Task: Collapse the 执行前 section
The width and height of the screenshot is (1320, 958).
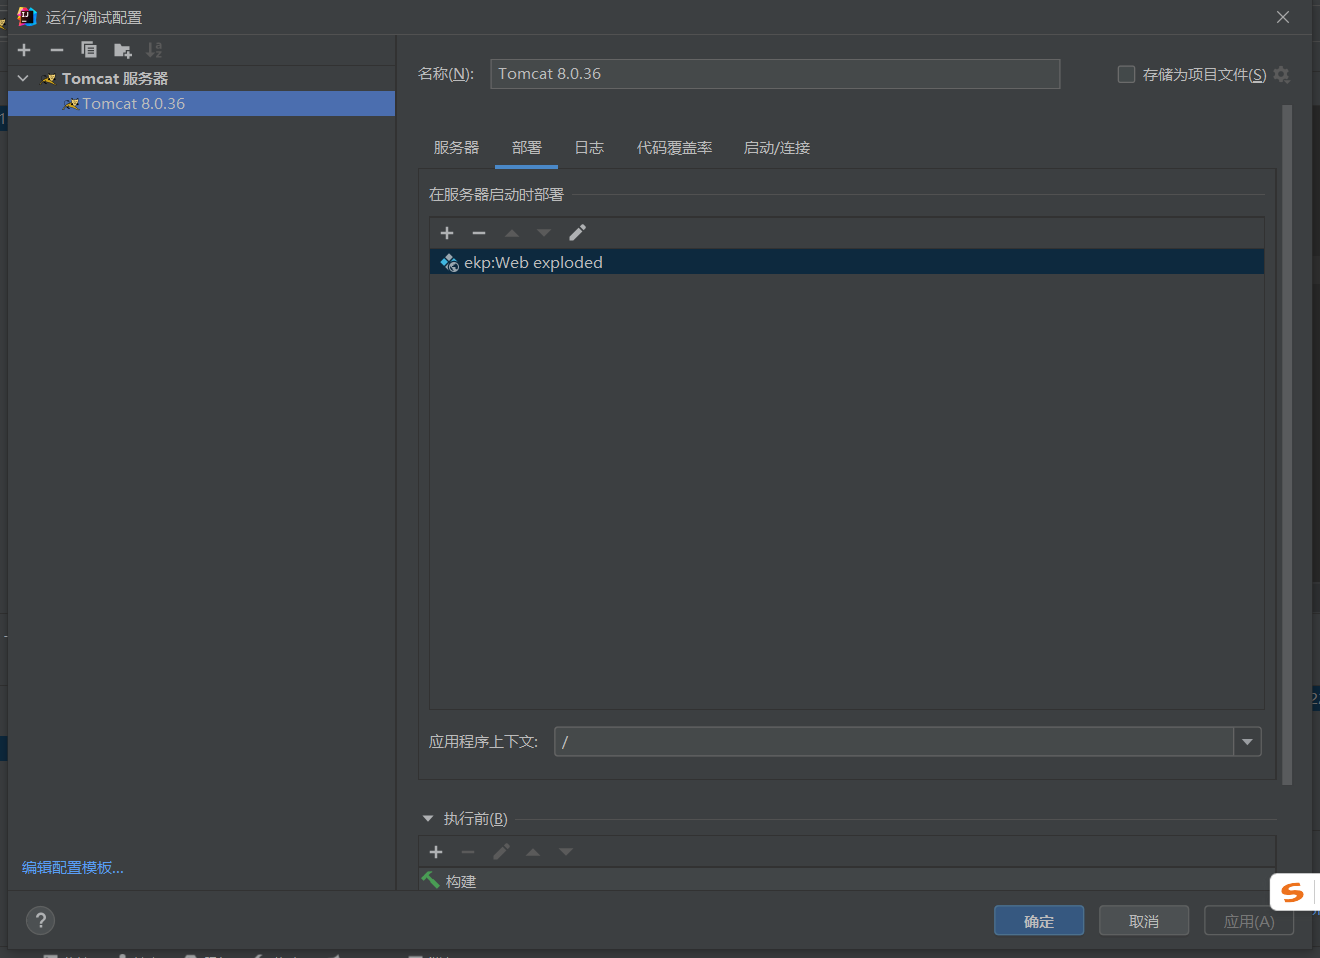Action: pyautogui.click(x=428, y=818)
